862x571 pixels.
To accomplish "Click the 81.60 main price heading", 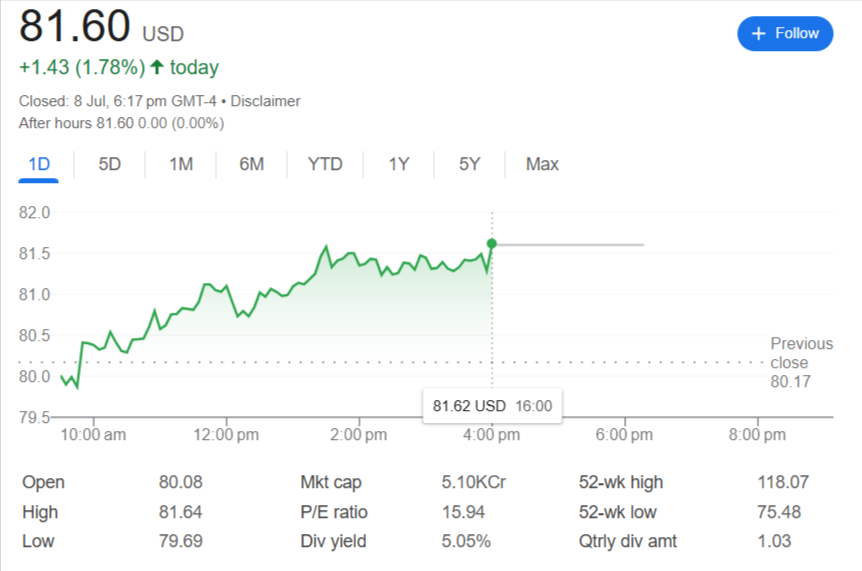I will click(75, 26).
